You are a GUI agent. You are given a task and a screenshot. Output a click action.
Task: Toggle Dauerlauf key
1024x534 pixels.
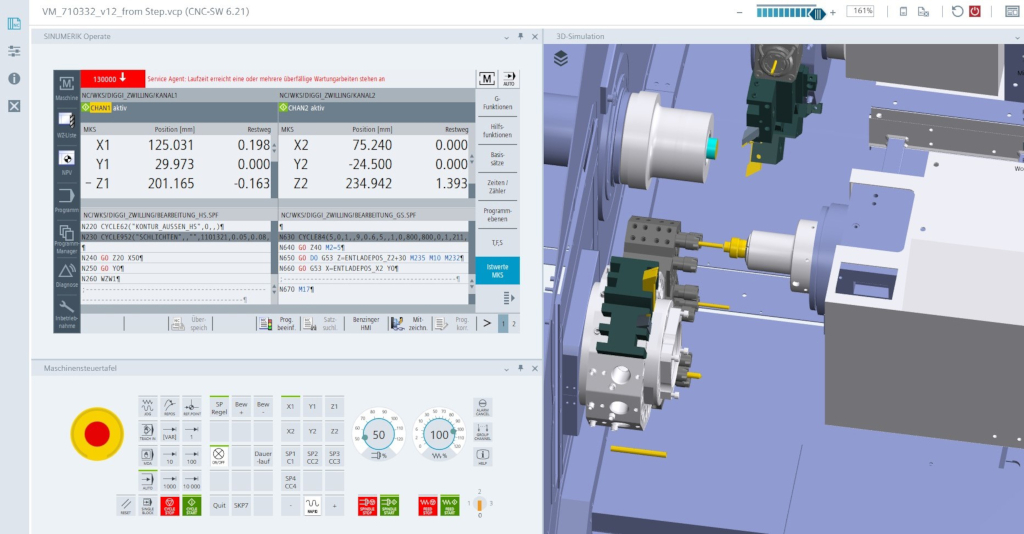263,456
